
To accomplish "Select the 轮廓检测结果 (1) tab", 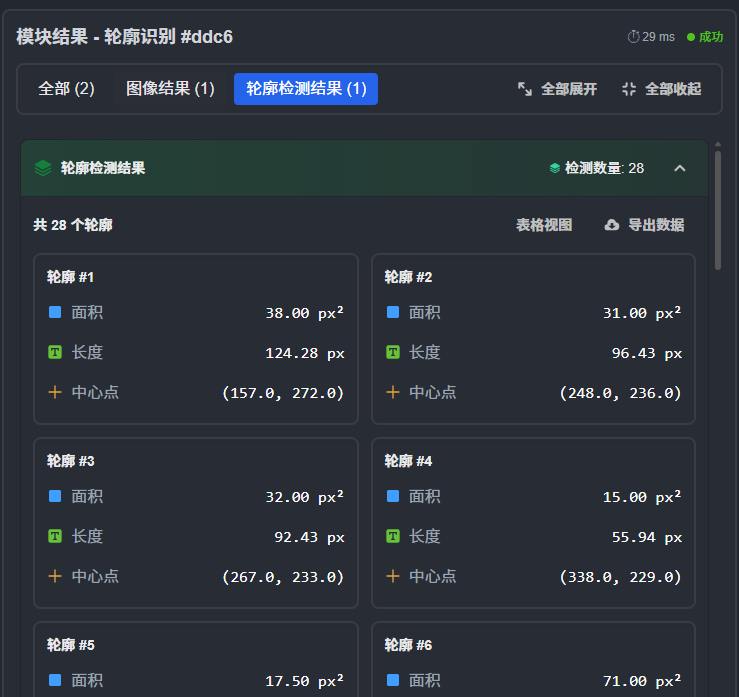I will pyautogui.click(x=306, y=89).
